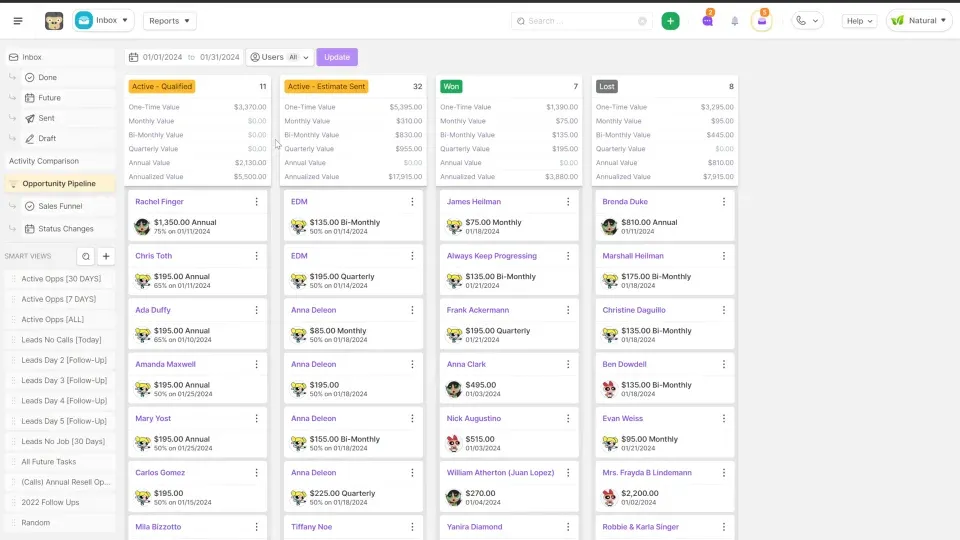Click the hamburger menu icon
Viewport: 960px width, 540px height.
(18, 21)
